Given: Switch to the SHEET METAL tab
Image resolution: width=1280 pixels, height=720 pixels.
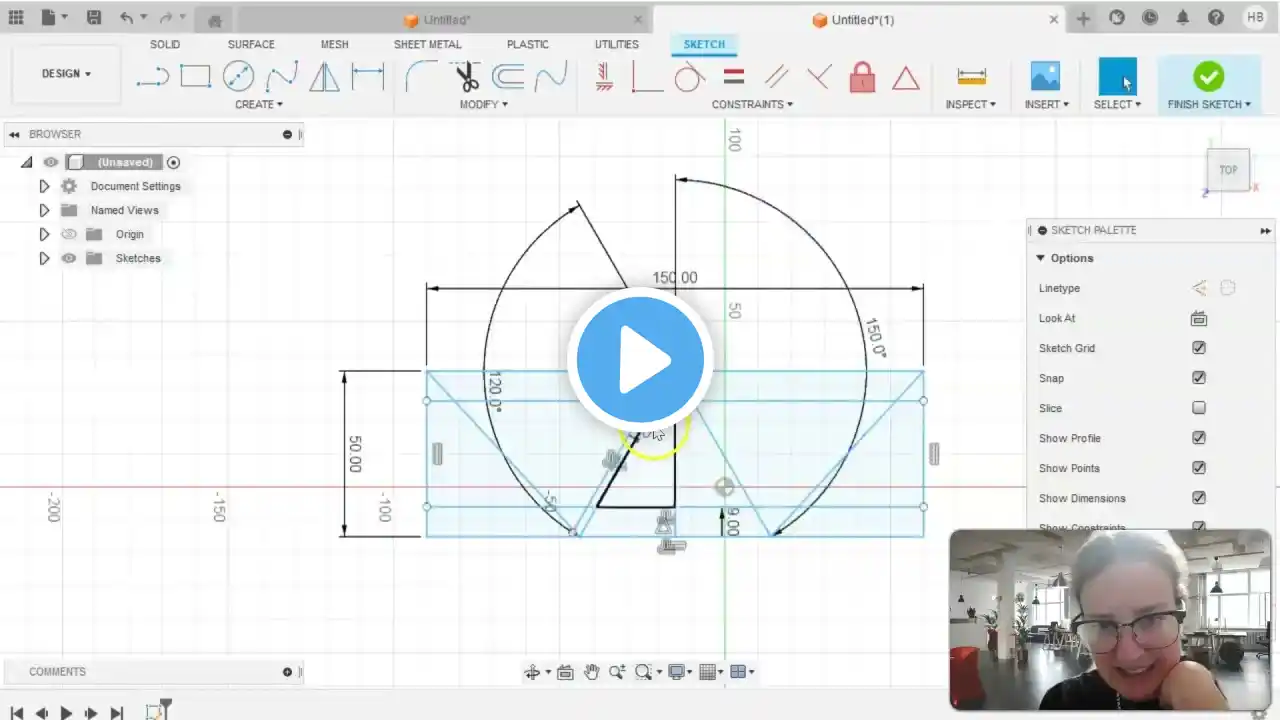Looking at the screenshot, I should (428, 44).
